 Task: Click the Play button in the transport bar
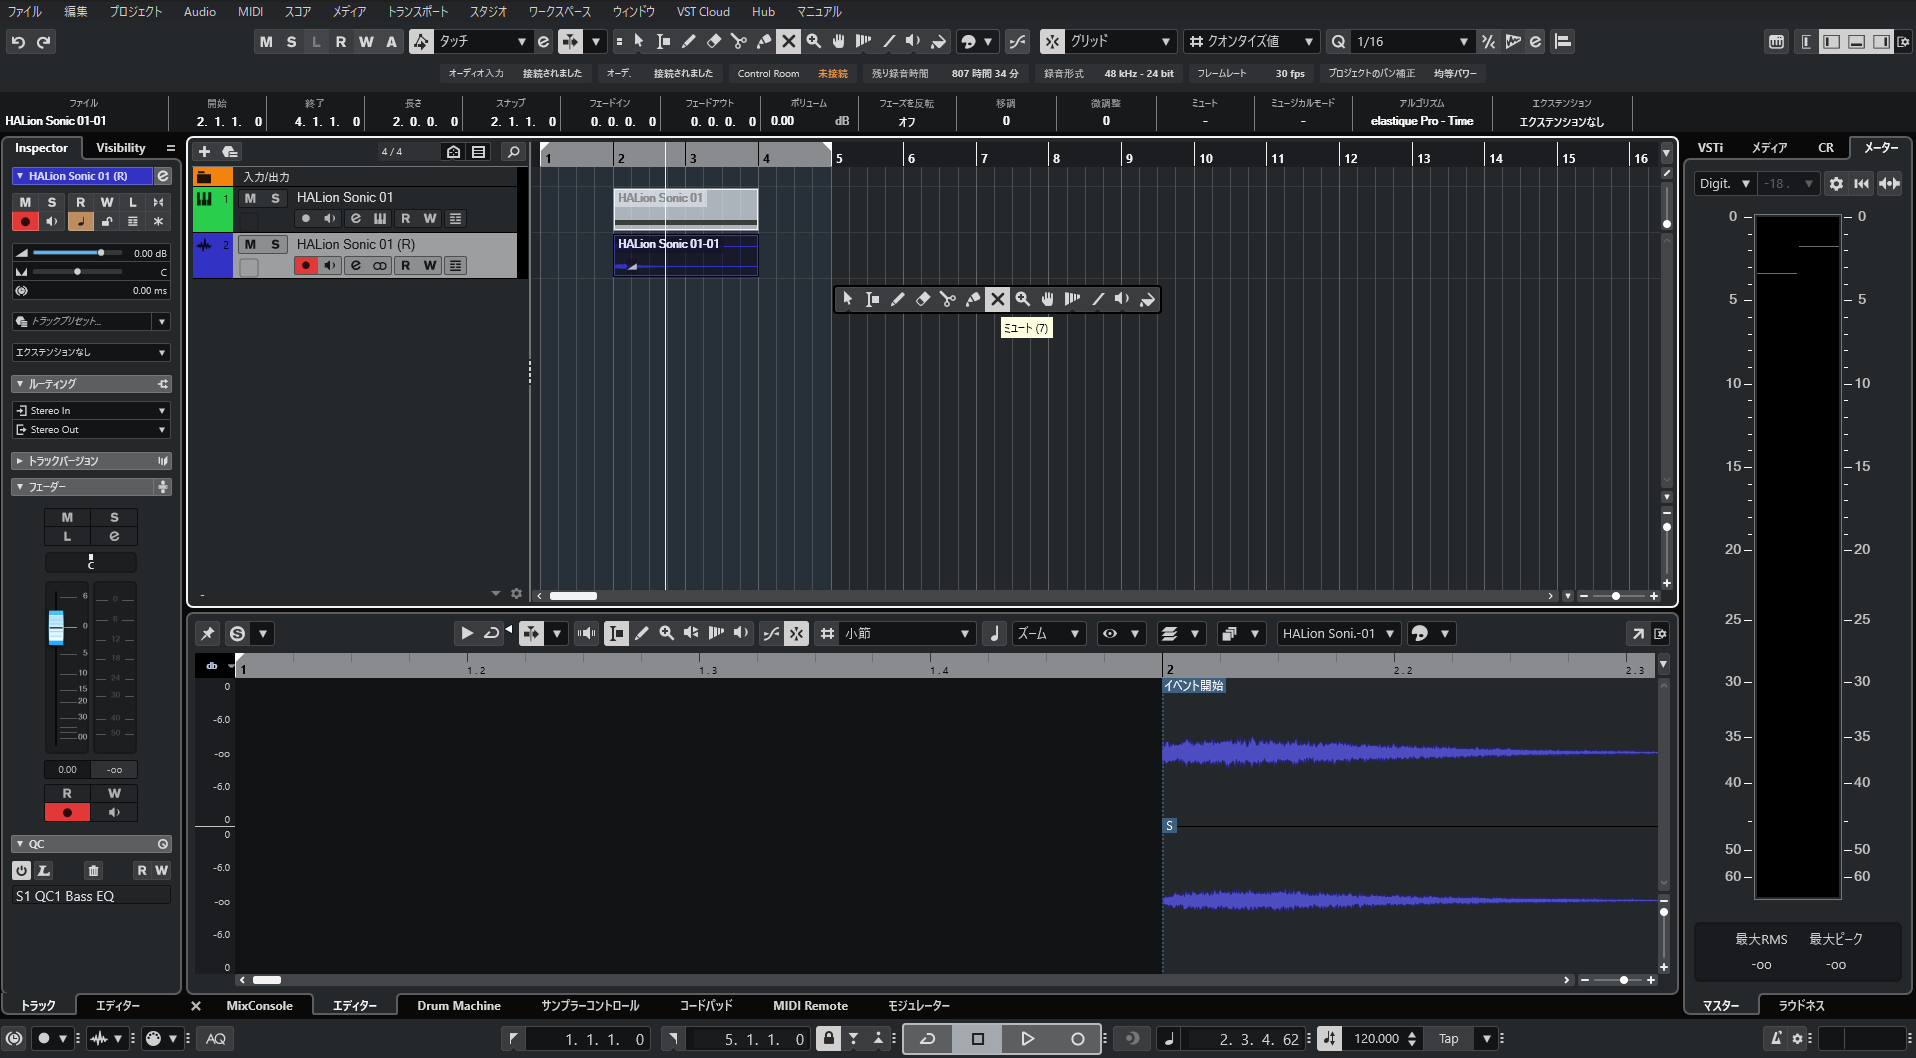point(1027,1039)
